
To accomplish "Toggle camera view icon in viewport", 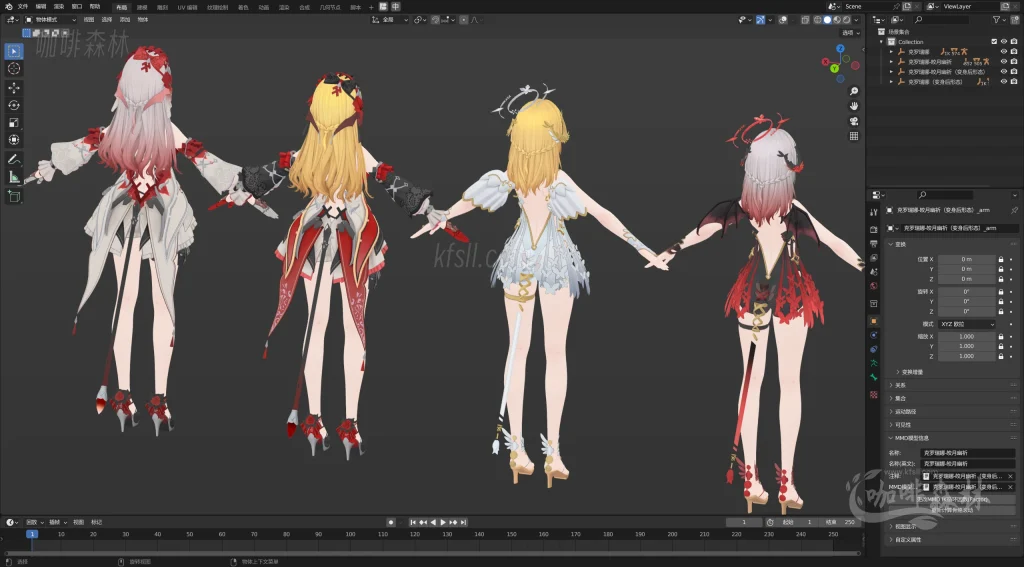I will click(x=854, y=122).
